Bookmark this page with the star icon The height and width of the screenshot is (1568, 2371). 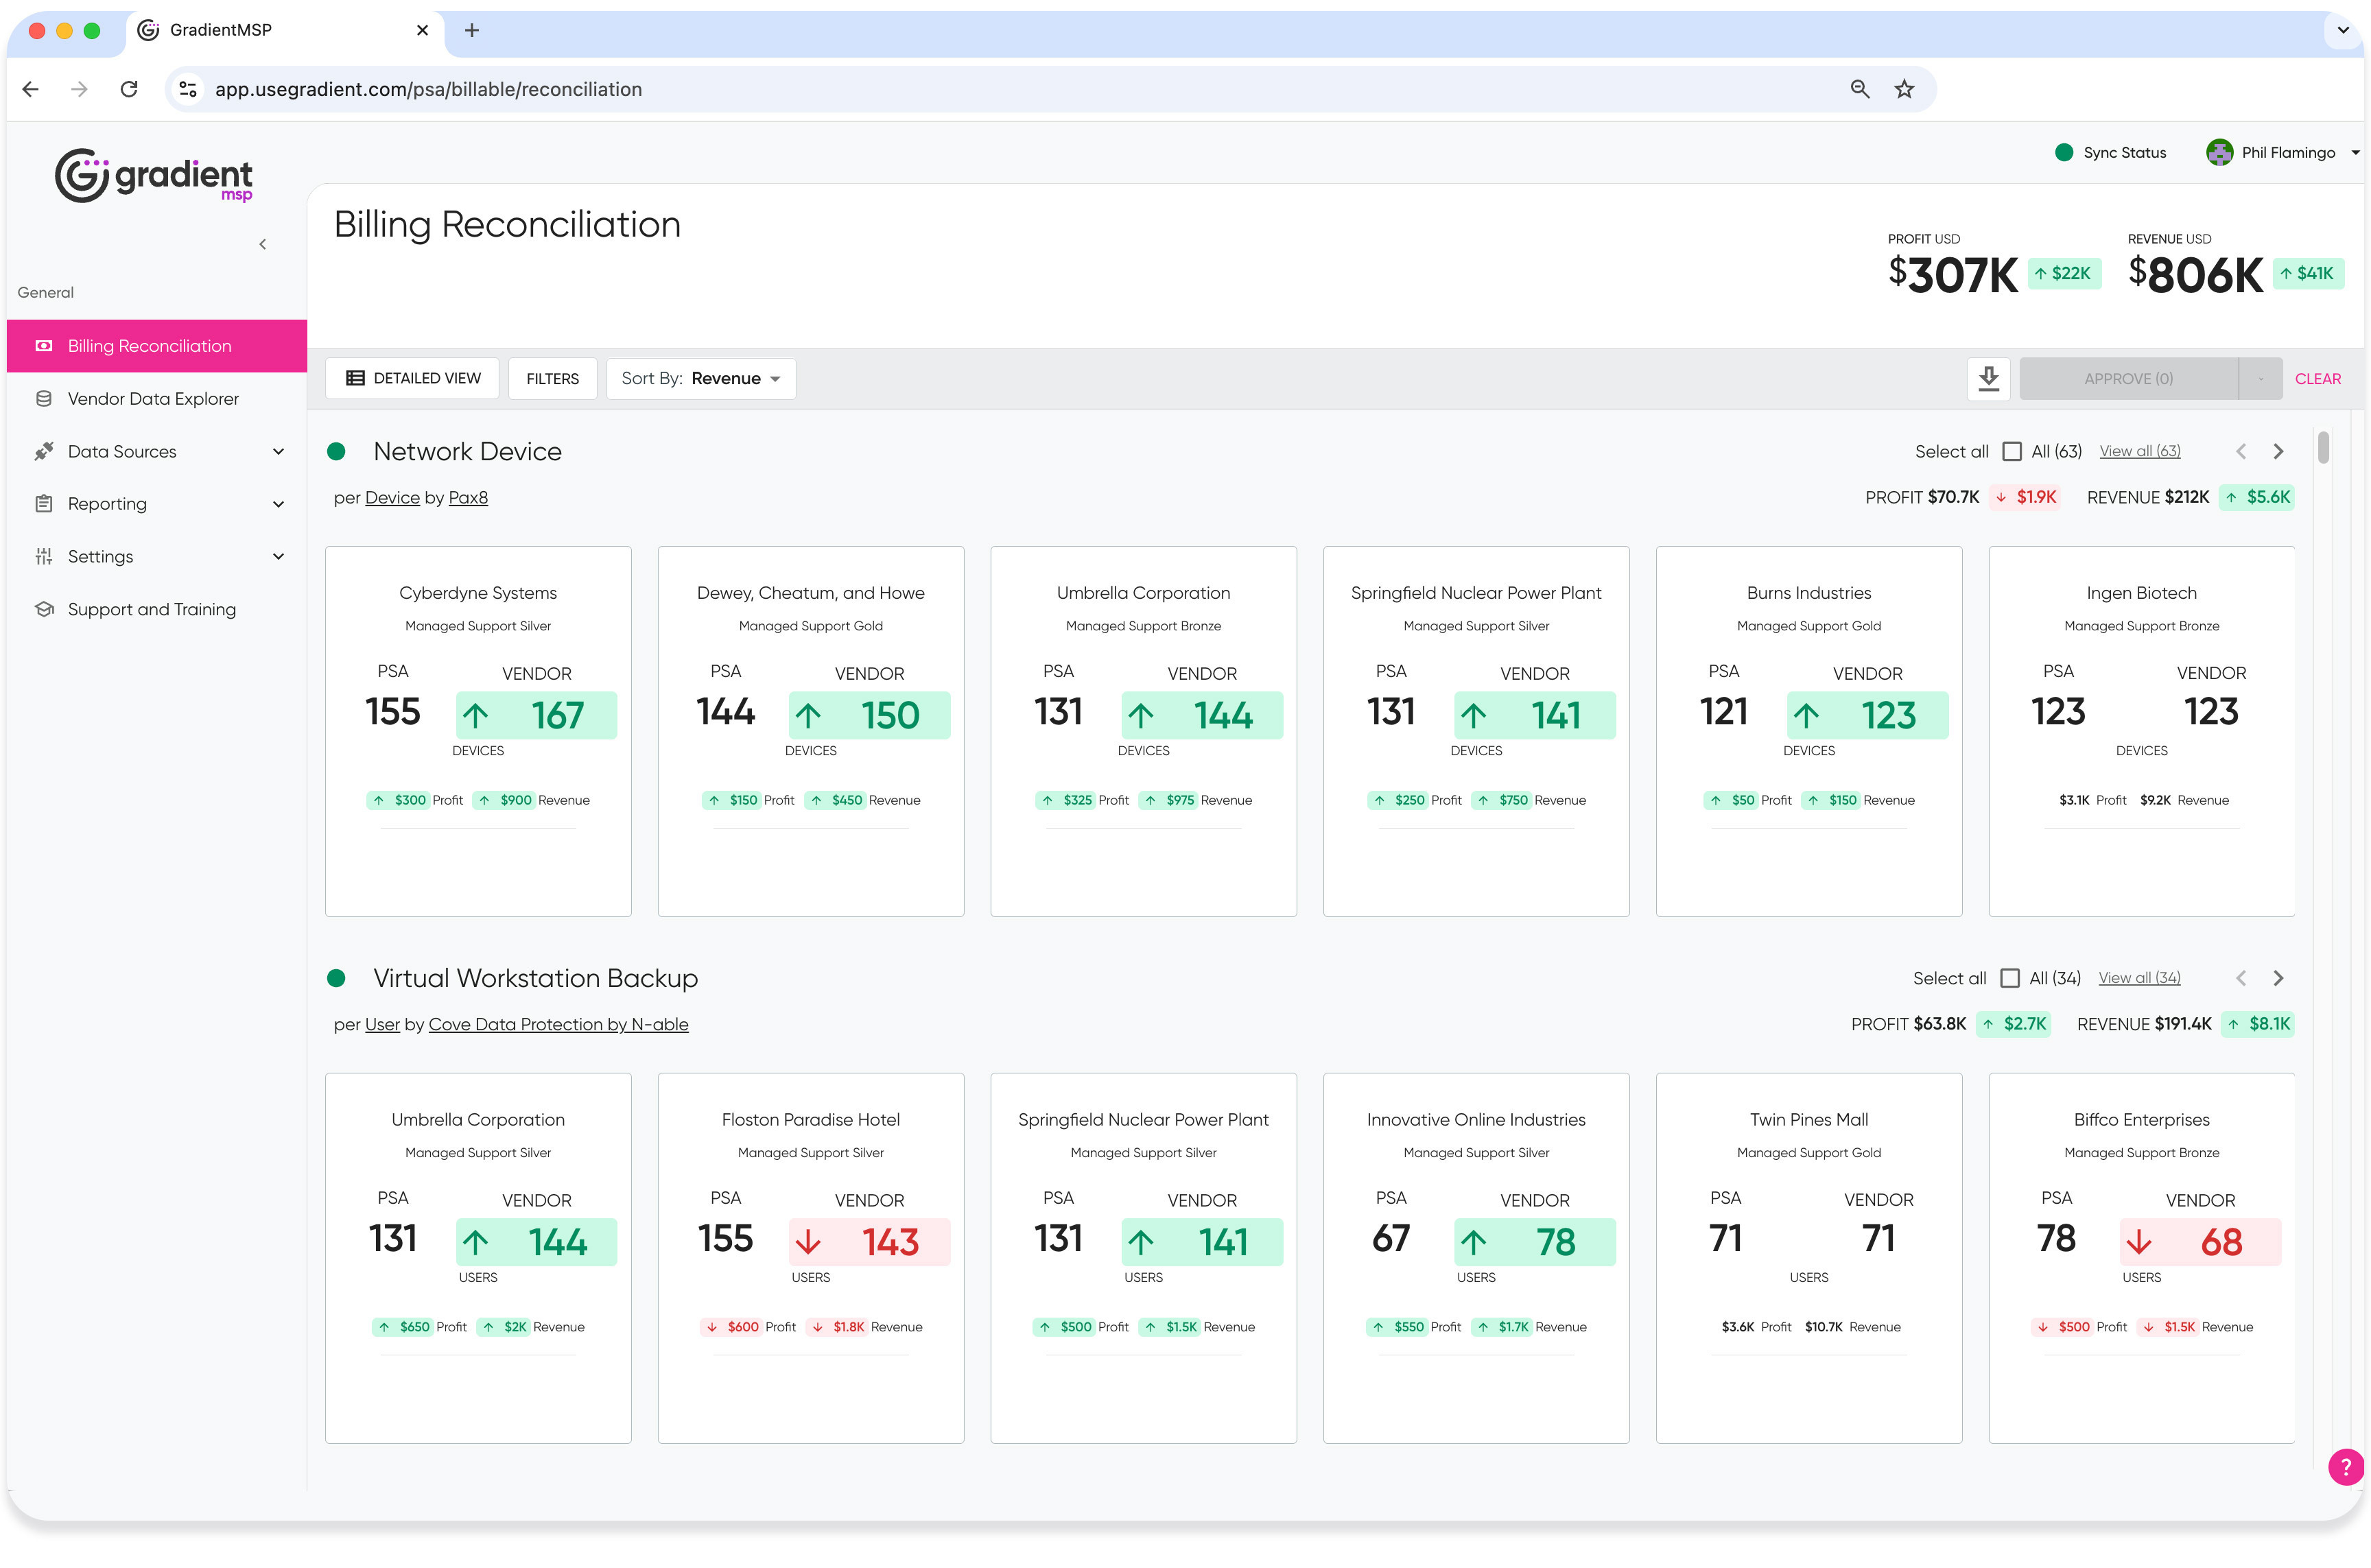point(1904,90)
